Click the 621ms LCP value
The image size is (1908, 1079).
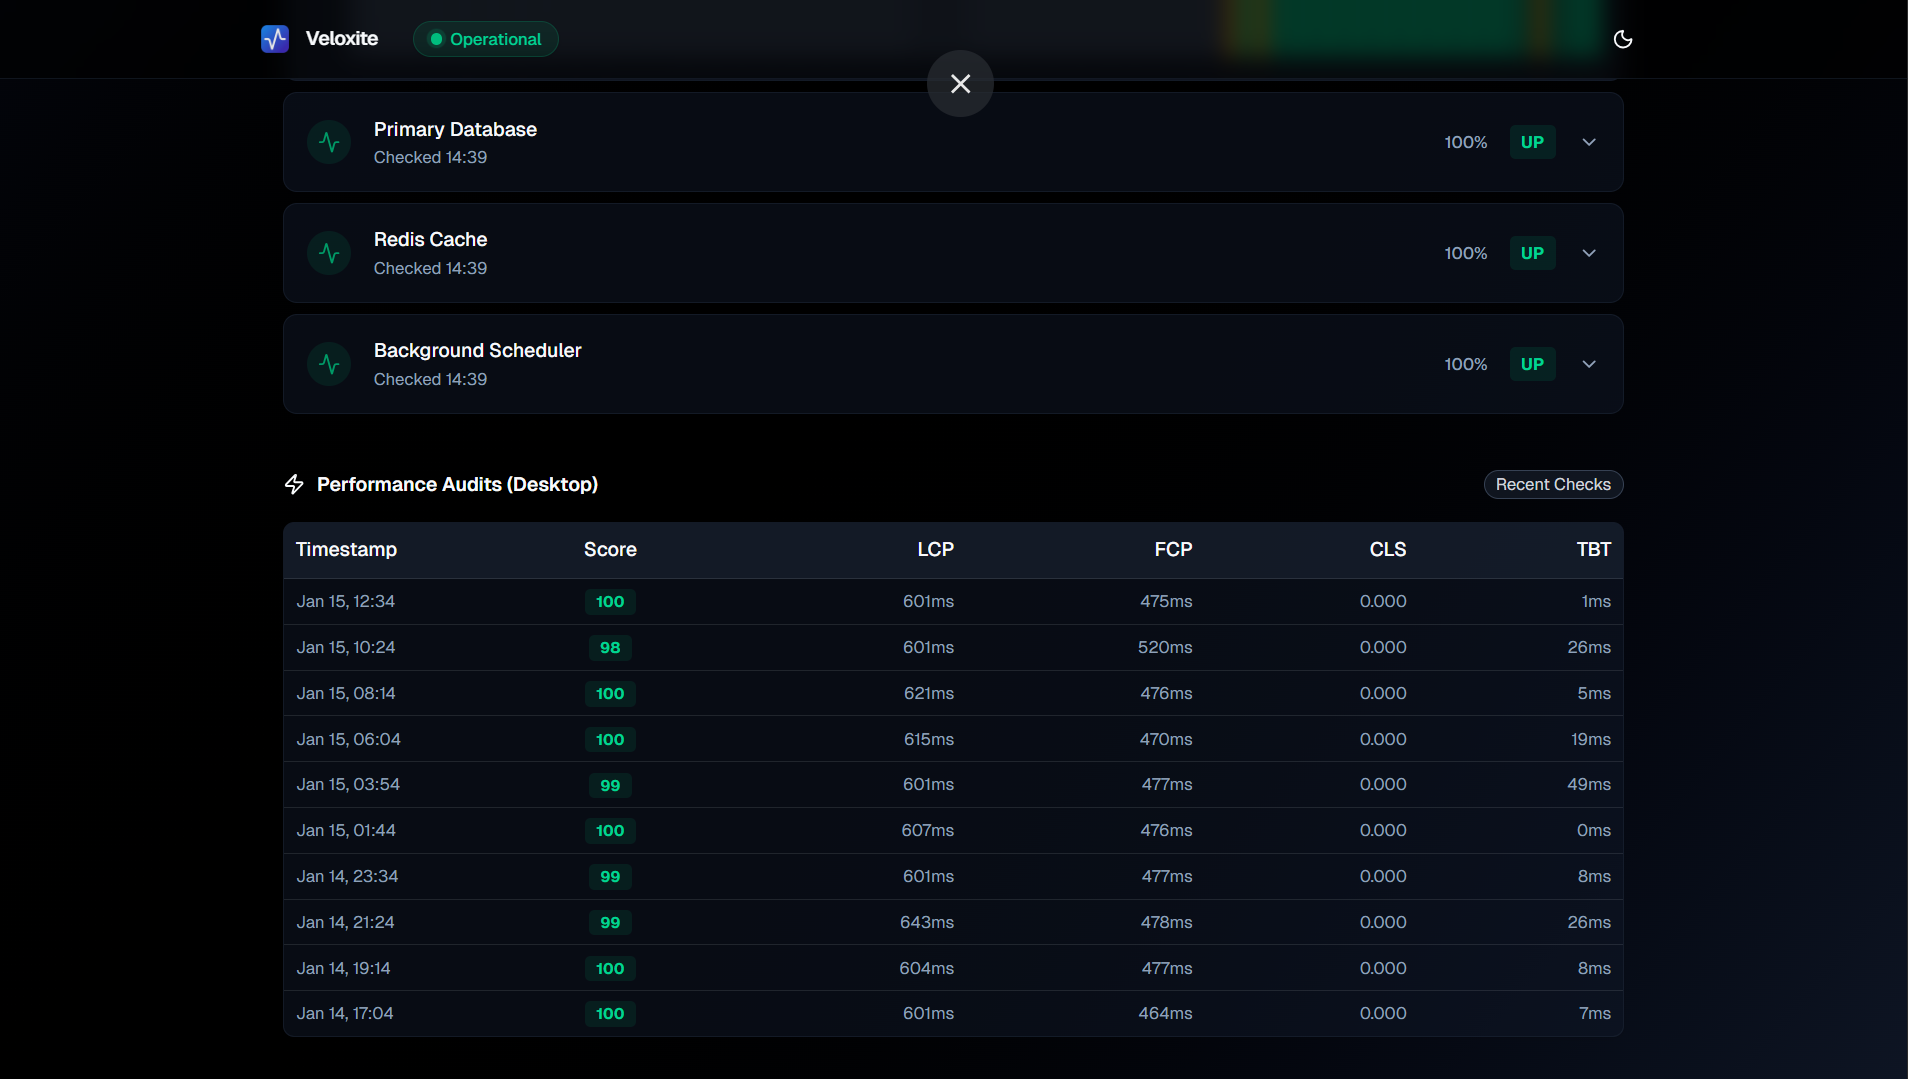click(x=928, y=693)
